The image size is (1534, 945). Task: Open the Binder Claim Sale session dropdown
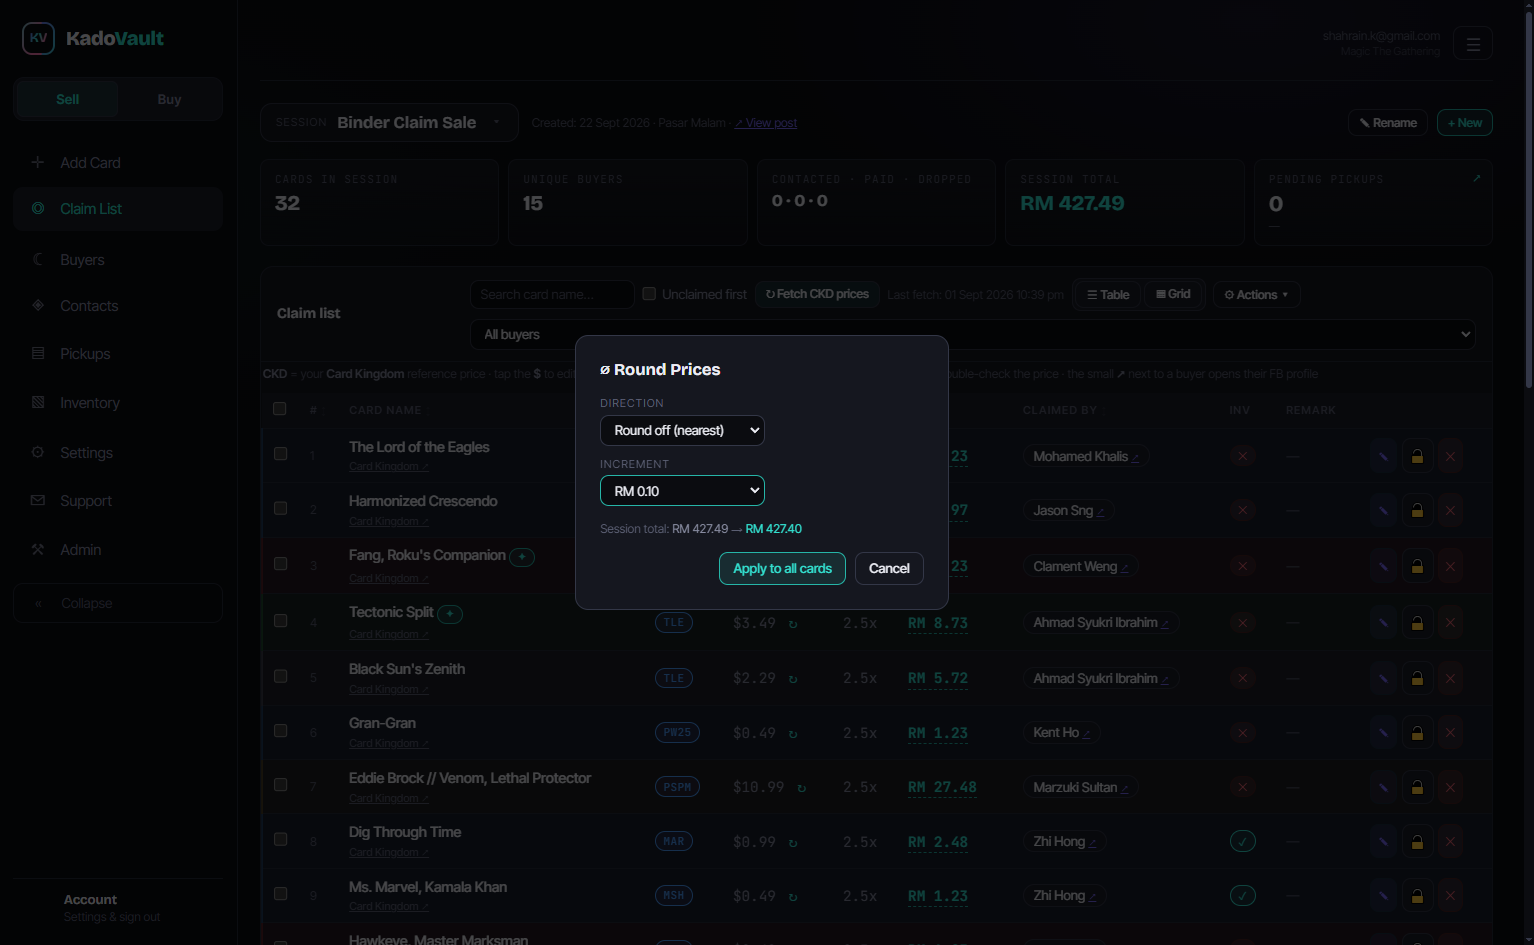coord(389,122)
